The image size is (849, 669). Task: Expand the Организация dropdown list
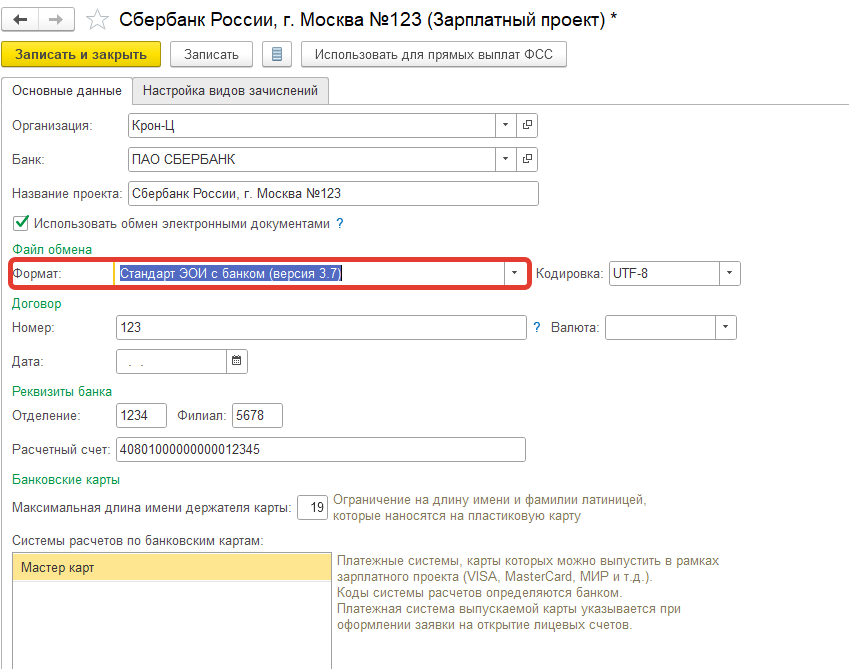click(506, 125)
